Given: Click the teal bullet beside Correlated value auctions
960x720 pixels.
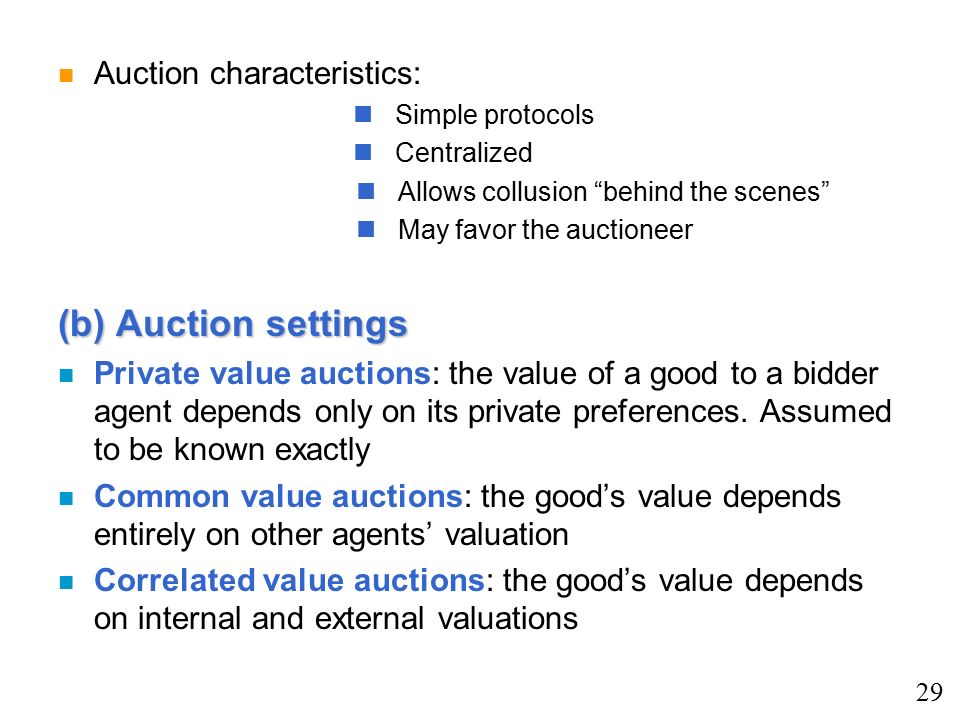Looking at the screenshot, I should pos(66,582).
